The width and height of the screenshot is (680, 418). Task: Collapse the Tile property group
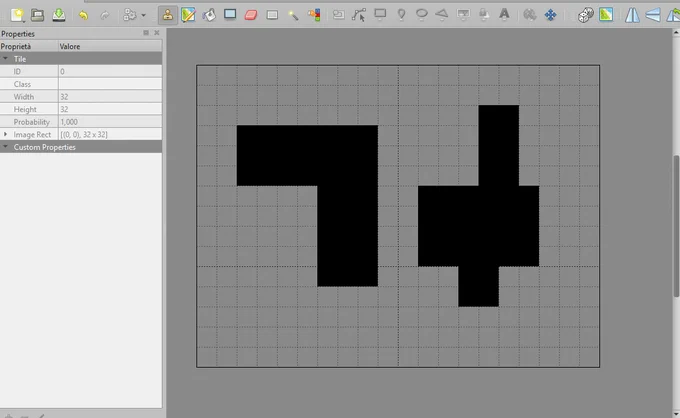pos(5,59)
